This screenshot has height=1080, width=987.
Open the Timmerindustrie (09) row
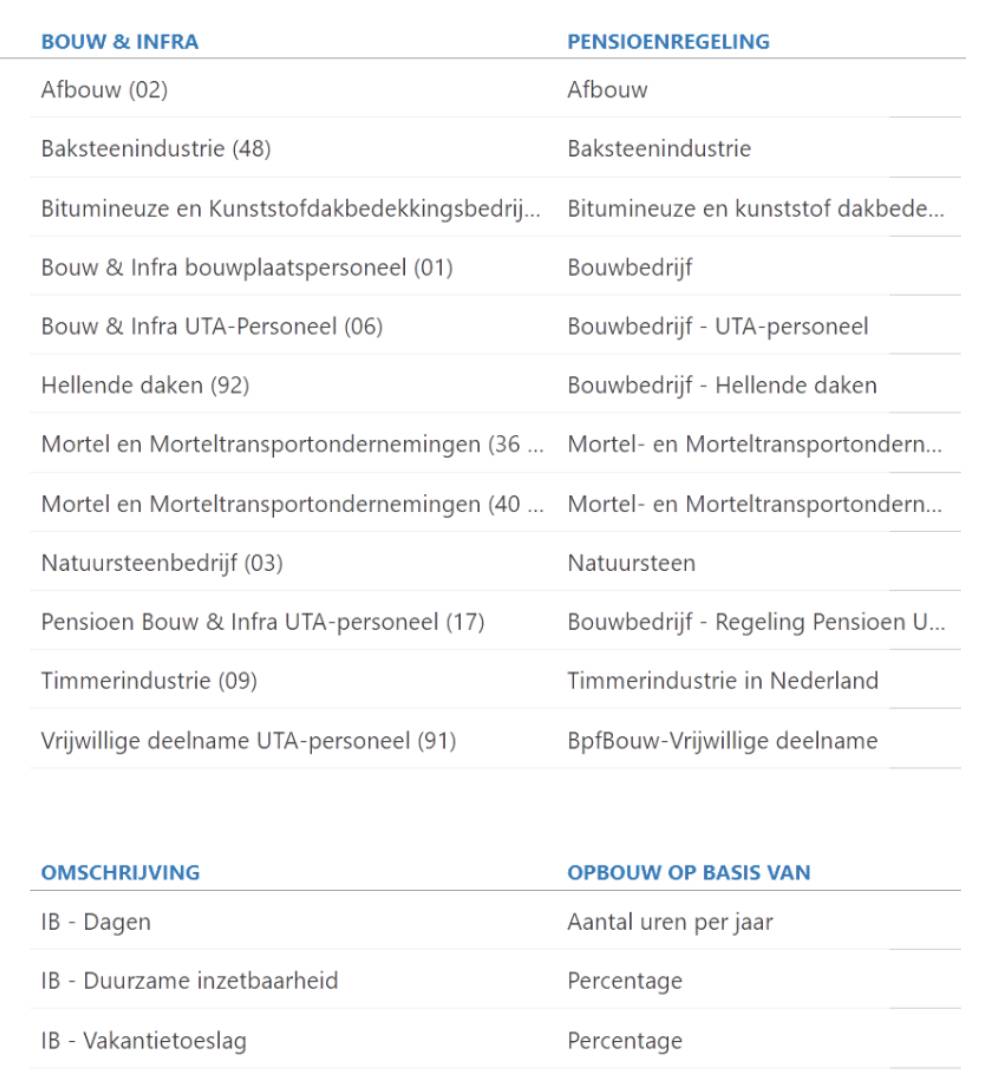148,681
